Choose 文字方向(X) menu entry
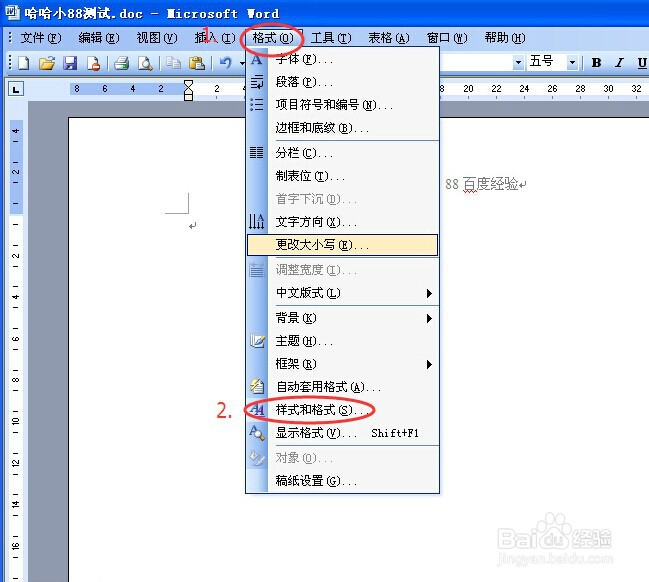 tap(342, 222)
